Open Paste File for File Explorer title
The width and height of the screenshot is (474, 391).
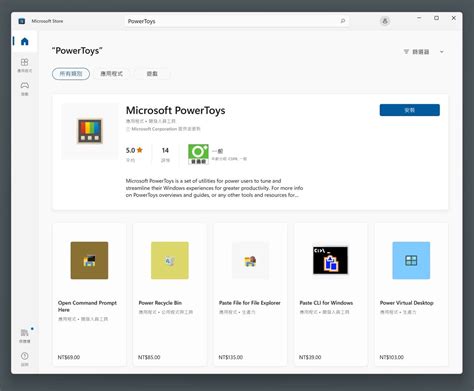250,303
